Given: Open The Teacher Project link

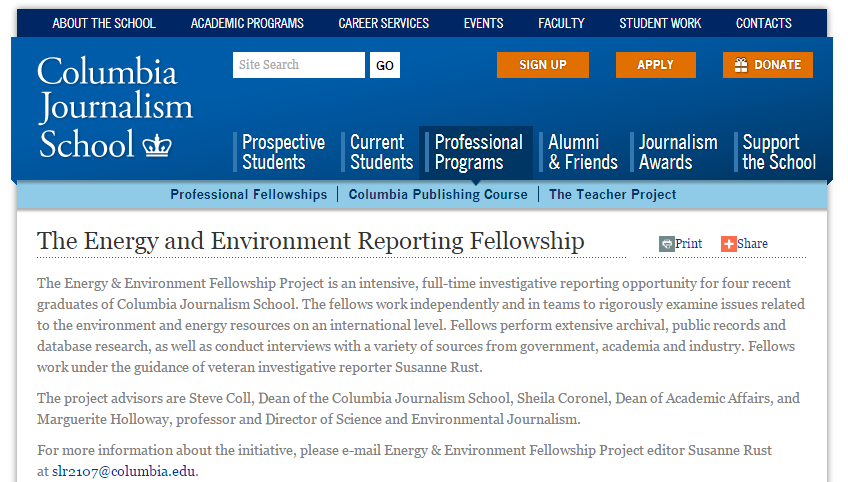Looking at the screenshot, I should click(x=613, y=195).
